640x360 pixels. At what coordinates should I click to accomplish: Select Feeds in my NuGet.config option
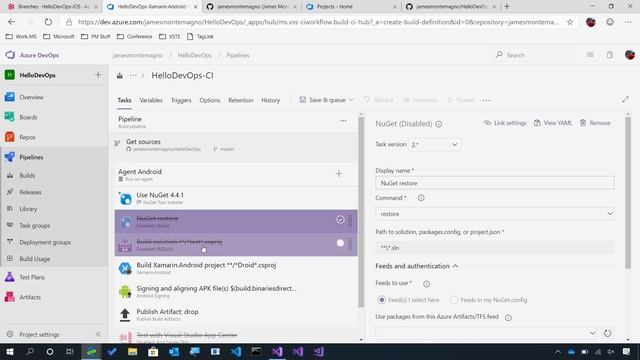453,300
